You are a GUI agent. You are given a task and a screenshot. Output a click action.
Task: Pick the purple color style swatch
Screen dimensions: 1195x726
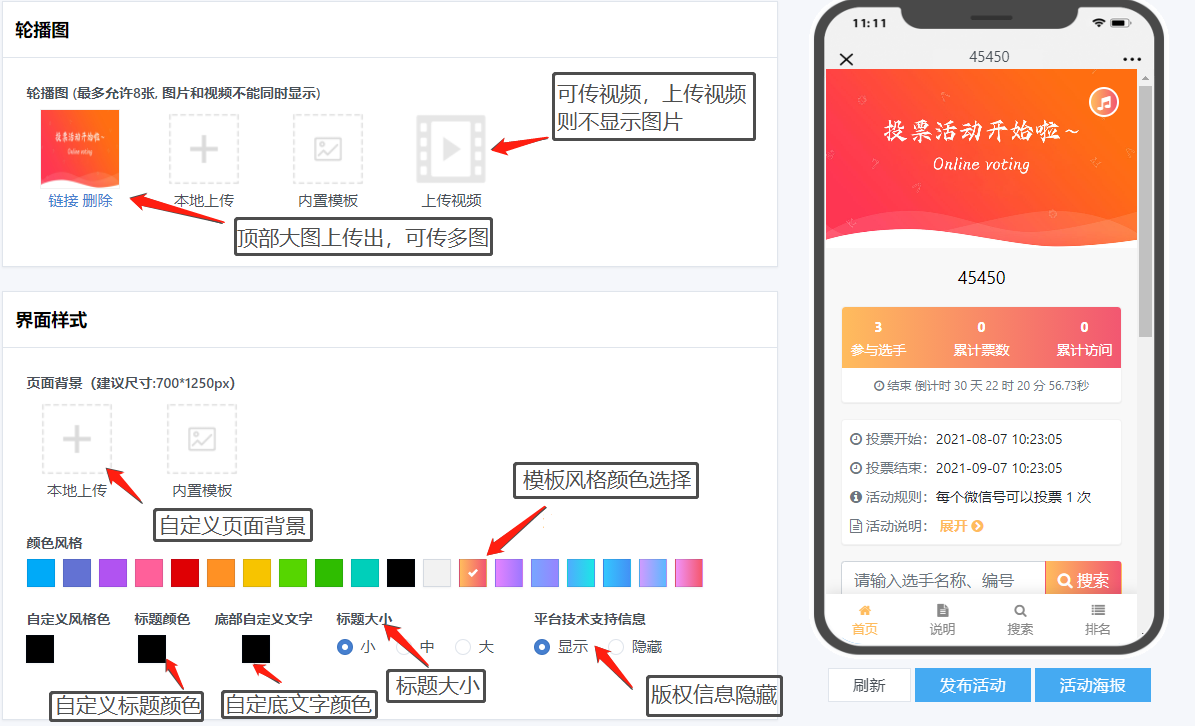coord(113,573)
